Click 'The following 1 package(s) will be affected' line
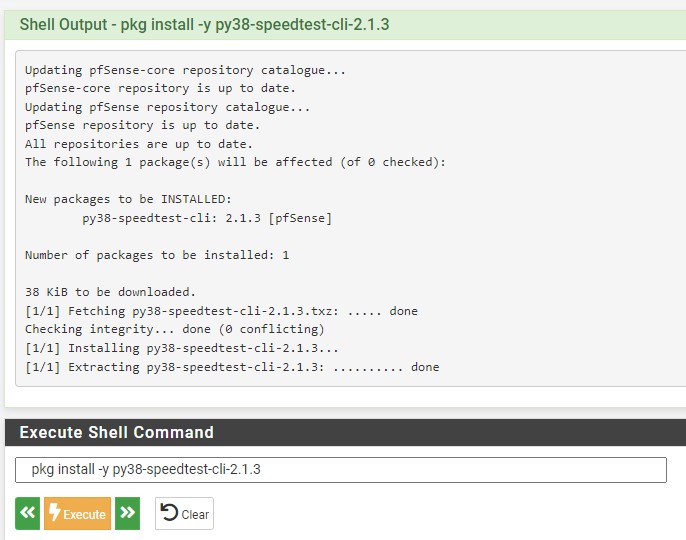Image resolution: width=686 pixels, height=540 pixels. pos(235,162)
